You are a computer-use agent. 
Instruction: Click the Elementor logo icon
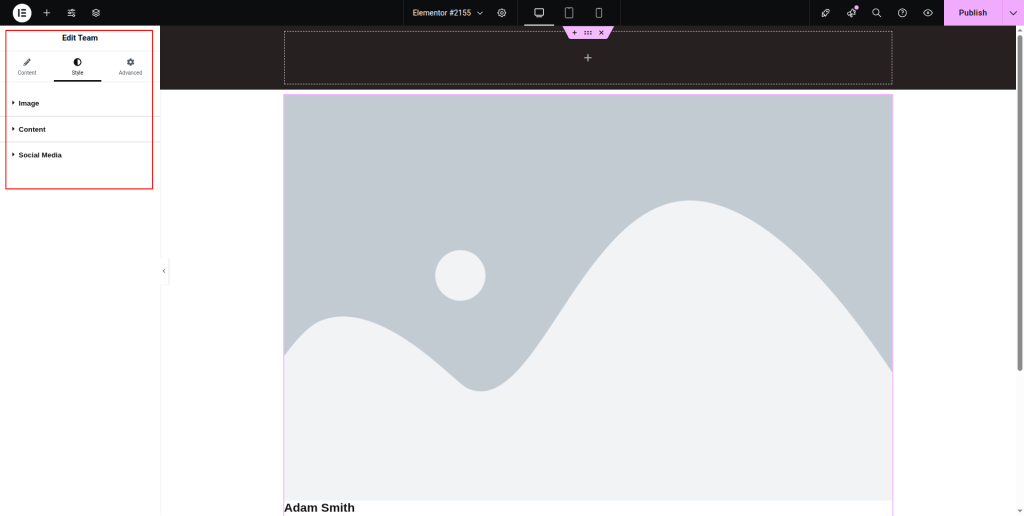22,12
